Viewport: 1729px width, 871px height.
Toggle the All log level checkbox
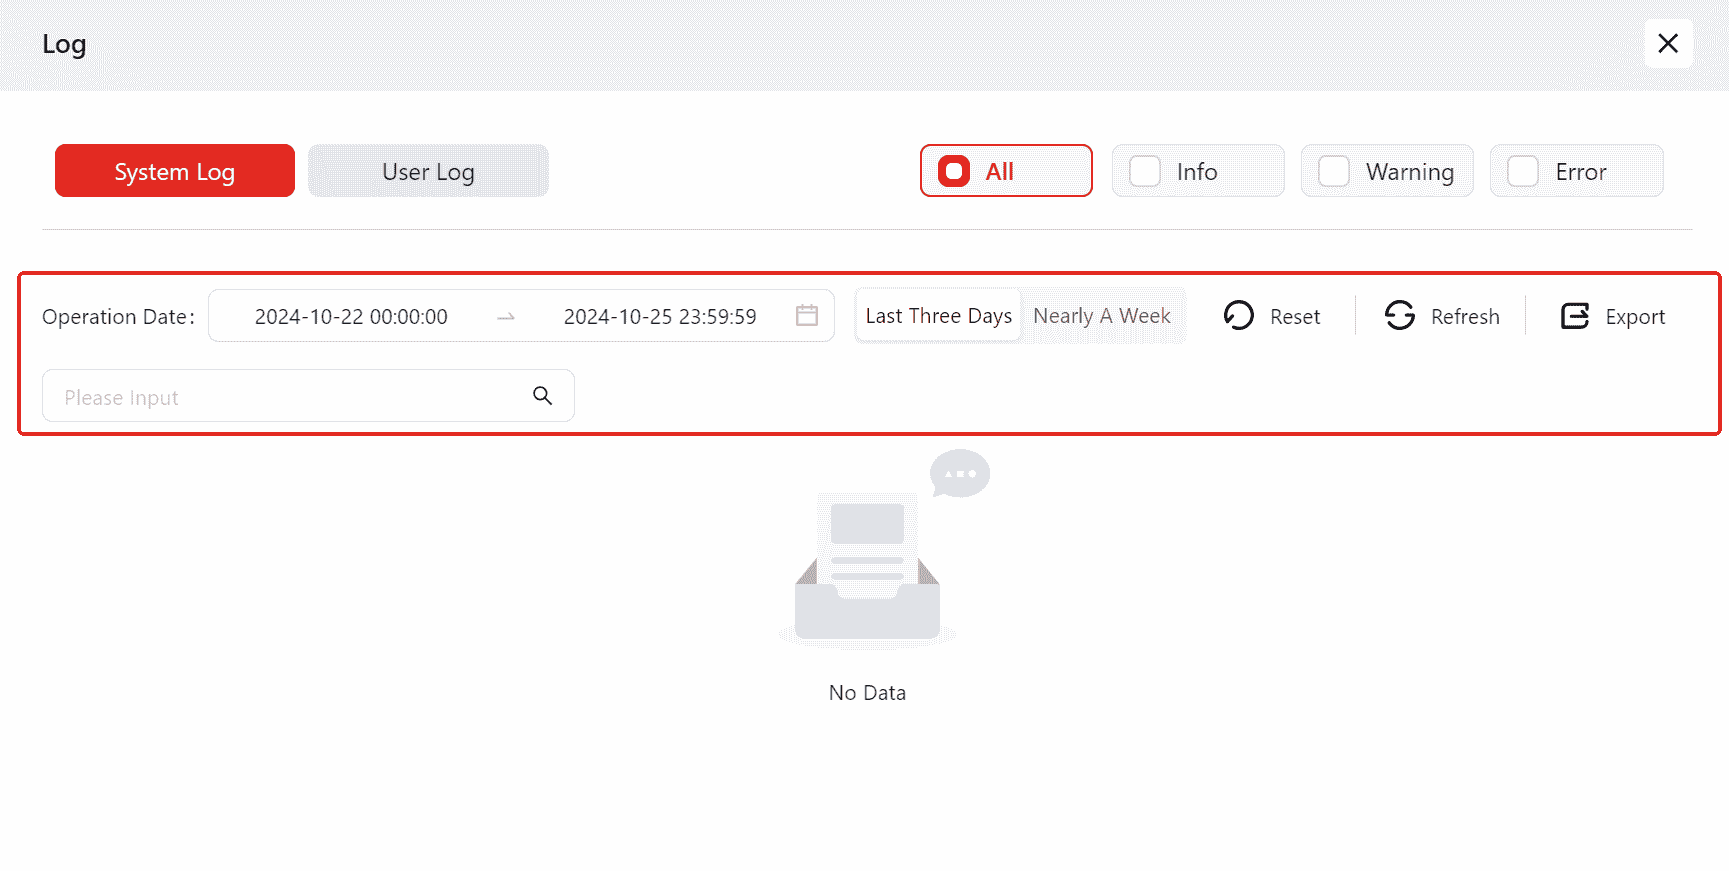click(x=954, y=172)
